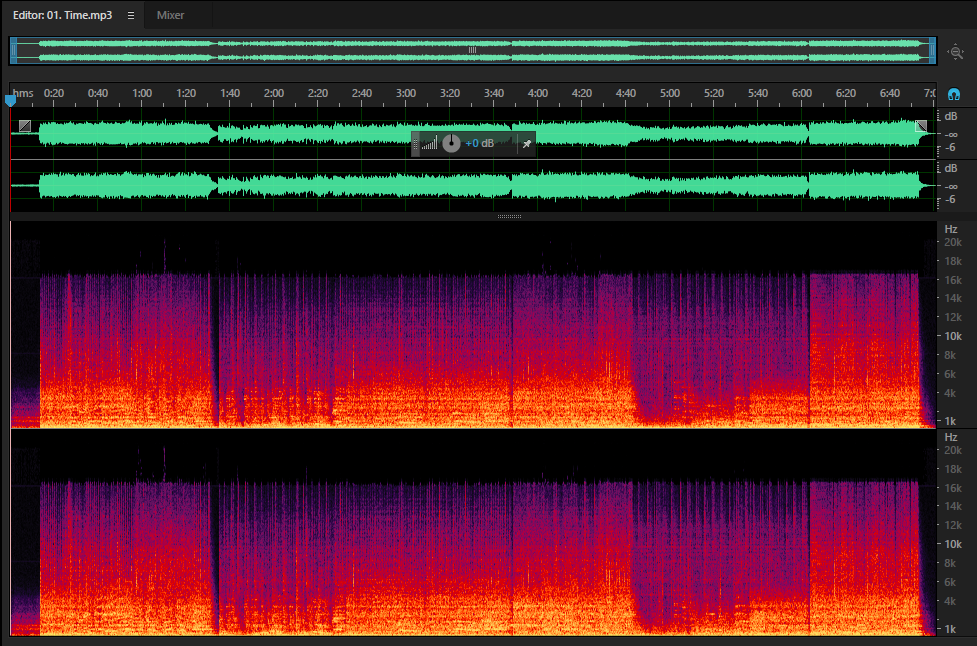The width and height of the screenshot is (977, 646).
Task: Click the 5:00 mark on time ruler
Action: pos(670,93)
